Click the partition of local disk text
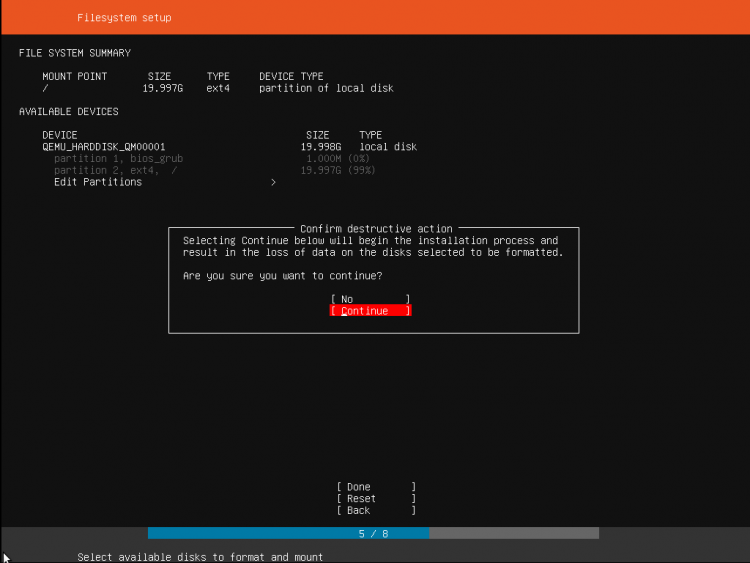This screenshot has width=750, height=563. (x=326, y=88)
